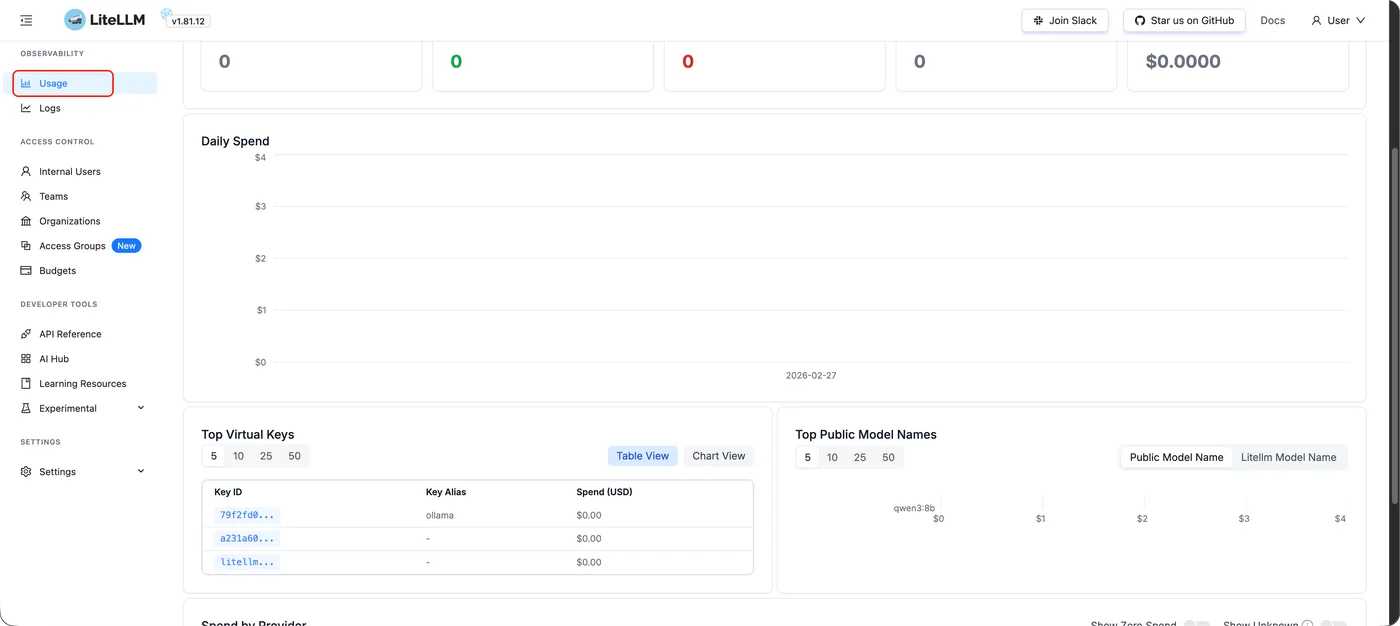Viewport: 1400px width, 626px height.
Task: Open Teams via its group icon
Action: click(x=26, y=196)
